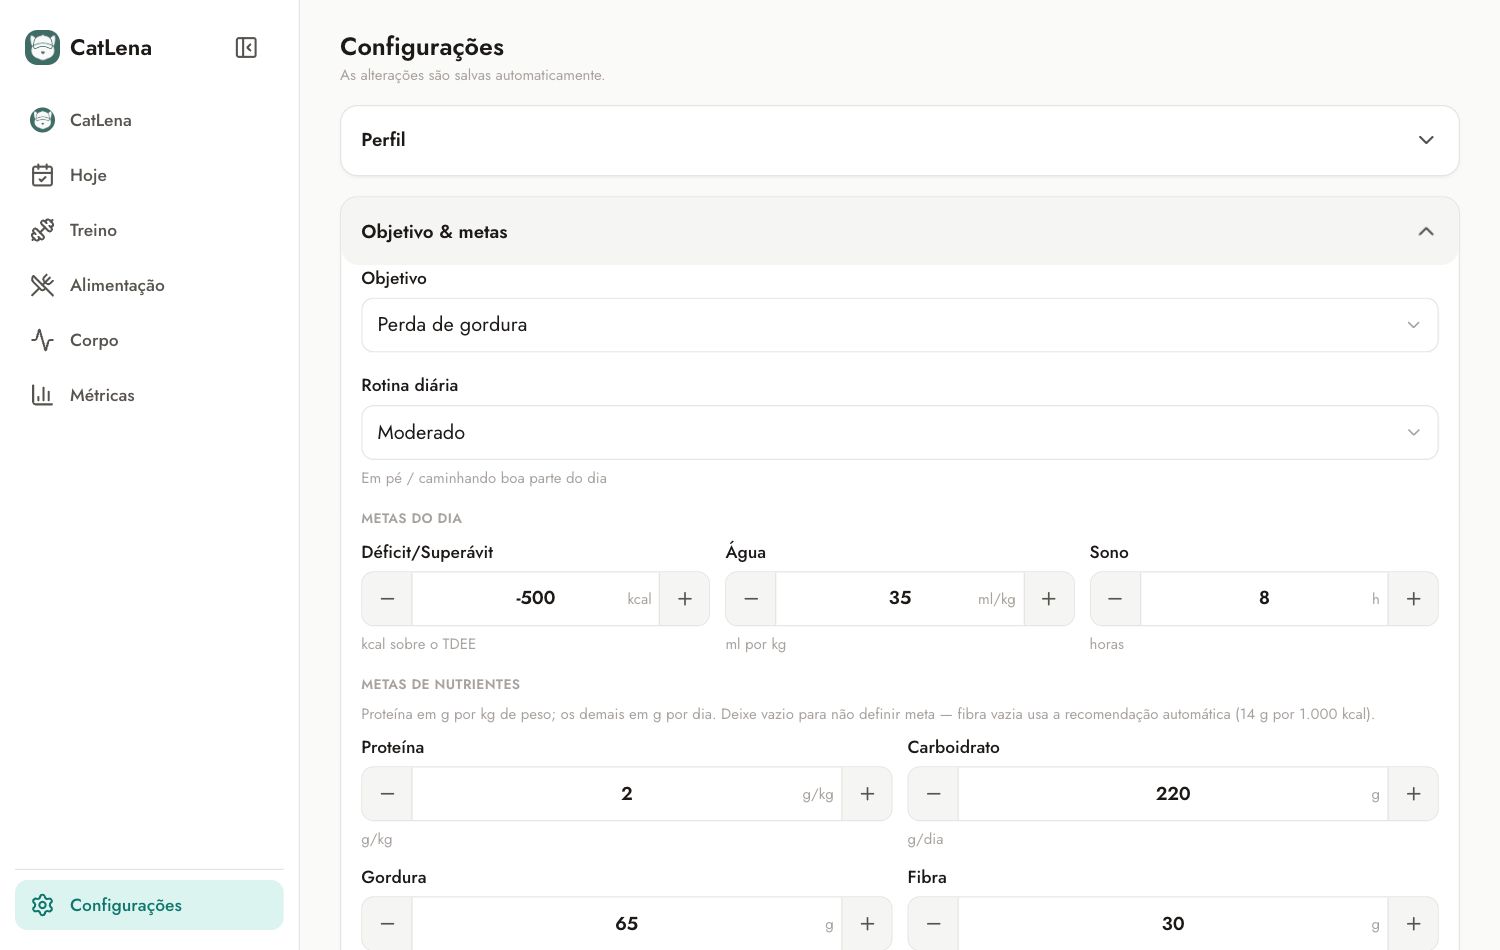This screenshot has width=1500, height=950.
Task: Decrease Déficit/Superávit with minus button
Action: (387, 598)
